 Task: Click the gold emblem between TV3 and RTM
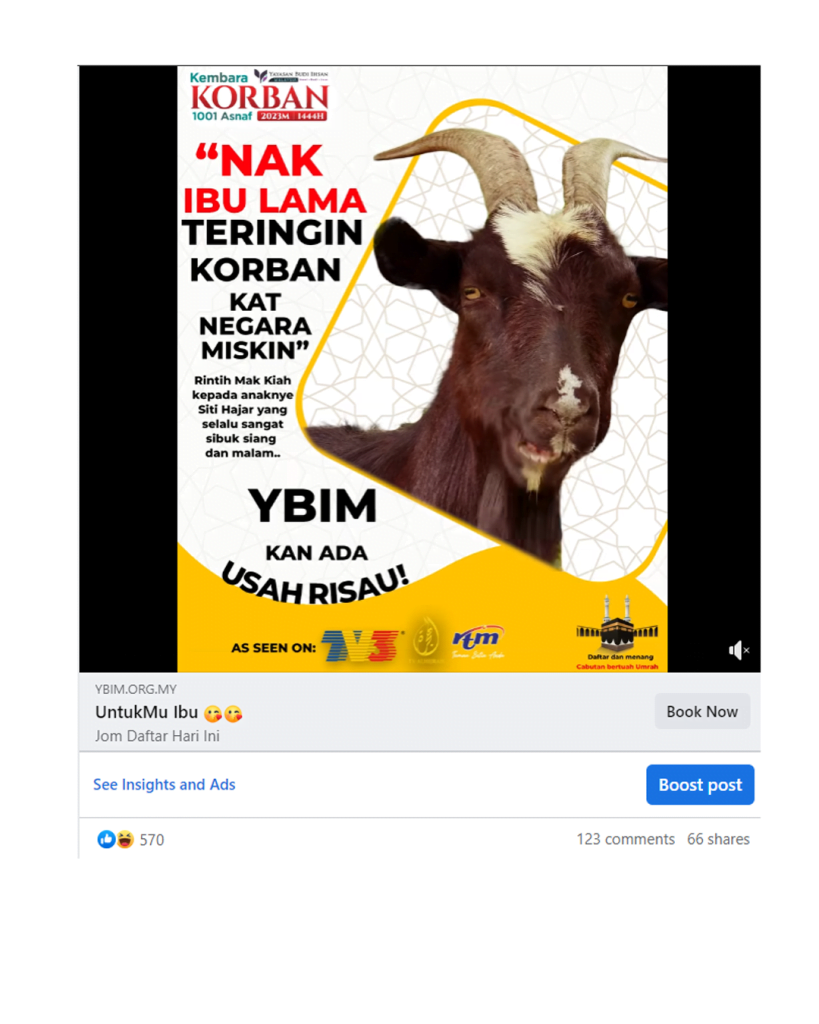[427, 640]
